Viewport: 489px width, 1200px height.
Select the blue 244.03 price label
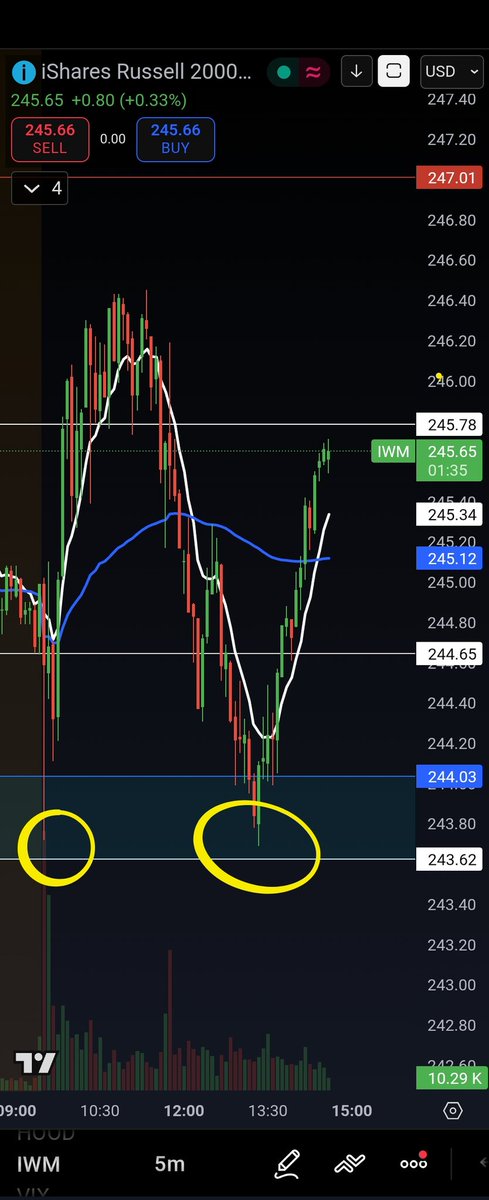450,776
